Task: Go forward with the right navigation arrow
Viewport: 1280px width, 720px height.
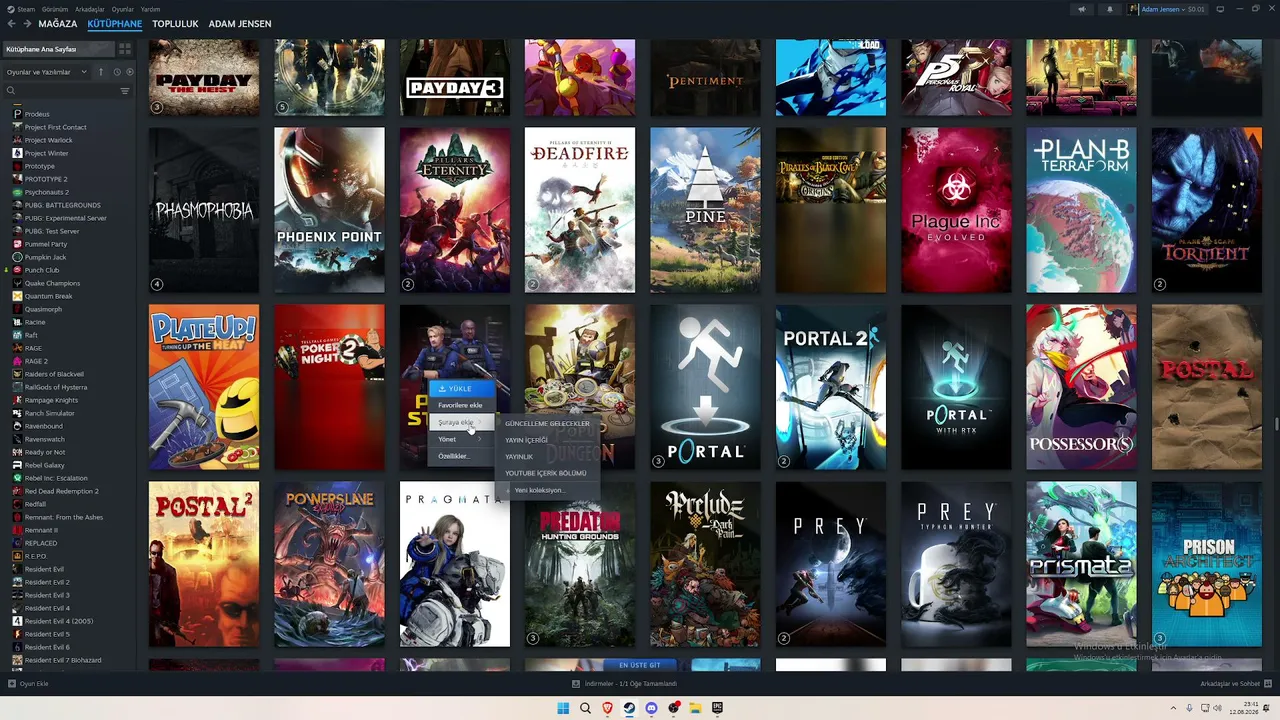Action: 26,23
